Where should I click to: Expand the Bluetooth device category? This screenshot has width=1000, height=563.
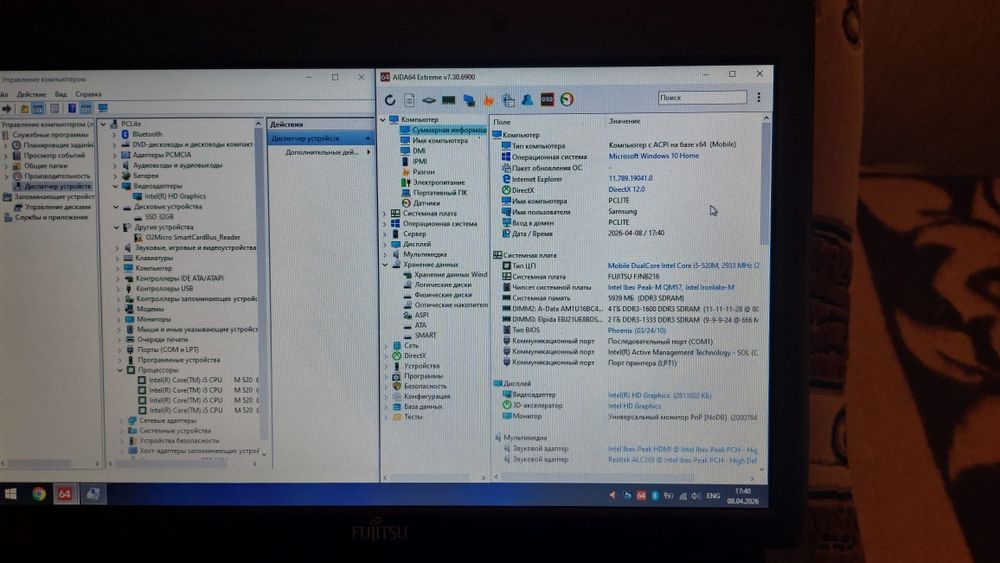coord(115,135)
